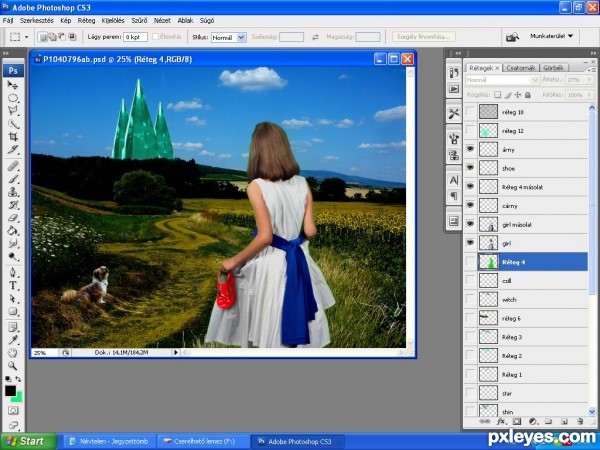Select the History Brush tool
600x450 pixels.
[x=13, y=205]
